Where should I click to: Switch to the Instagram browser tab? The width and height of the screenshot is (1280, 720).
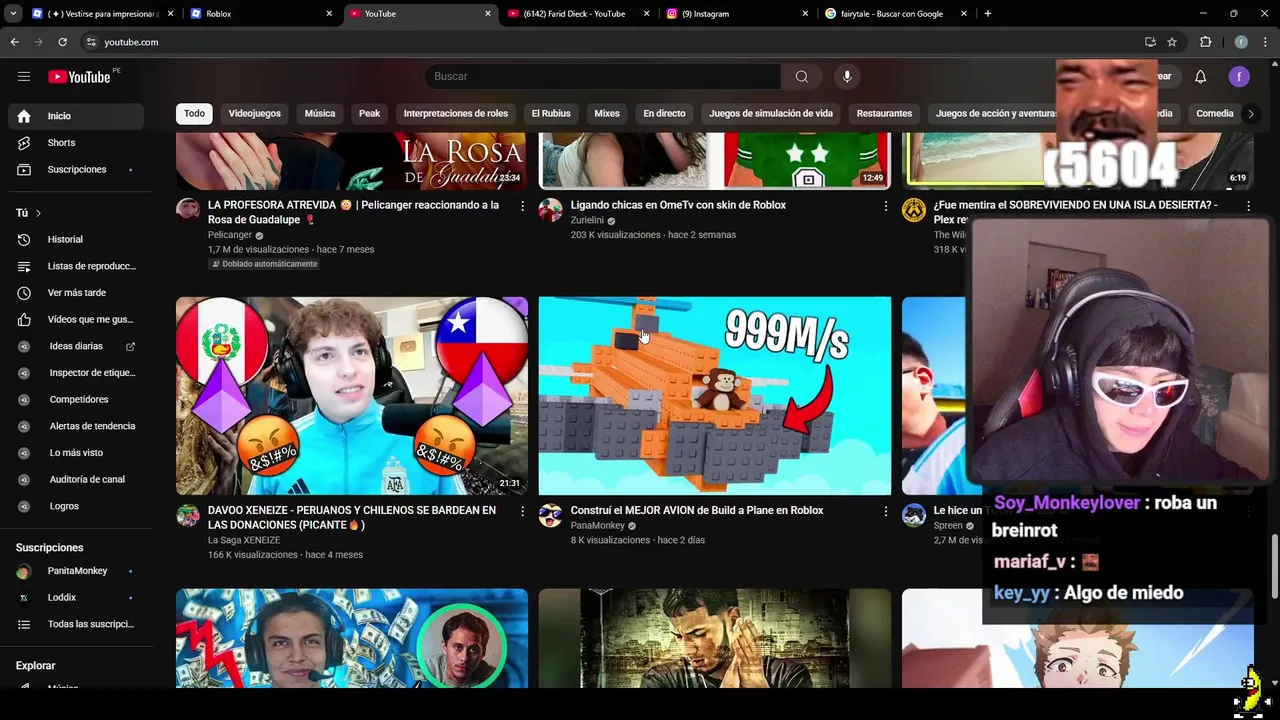tap(737, 14)
